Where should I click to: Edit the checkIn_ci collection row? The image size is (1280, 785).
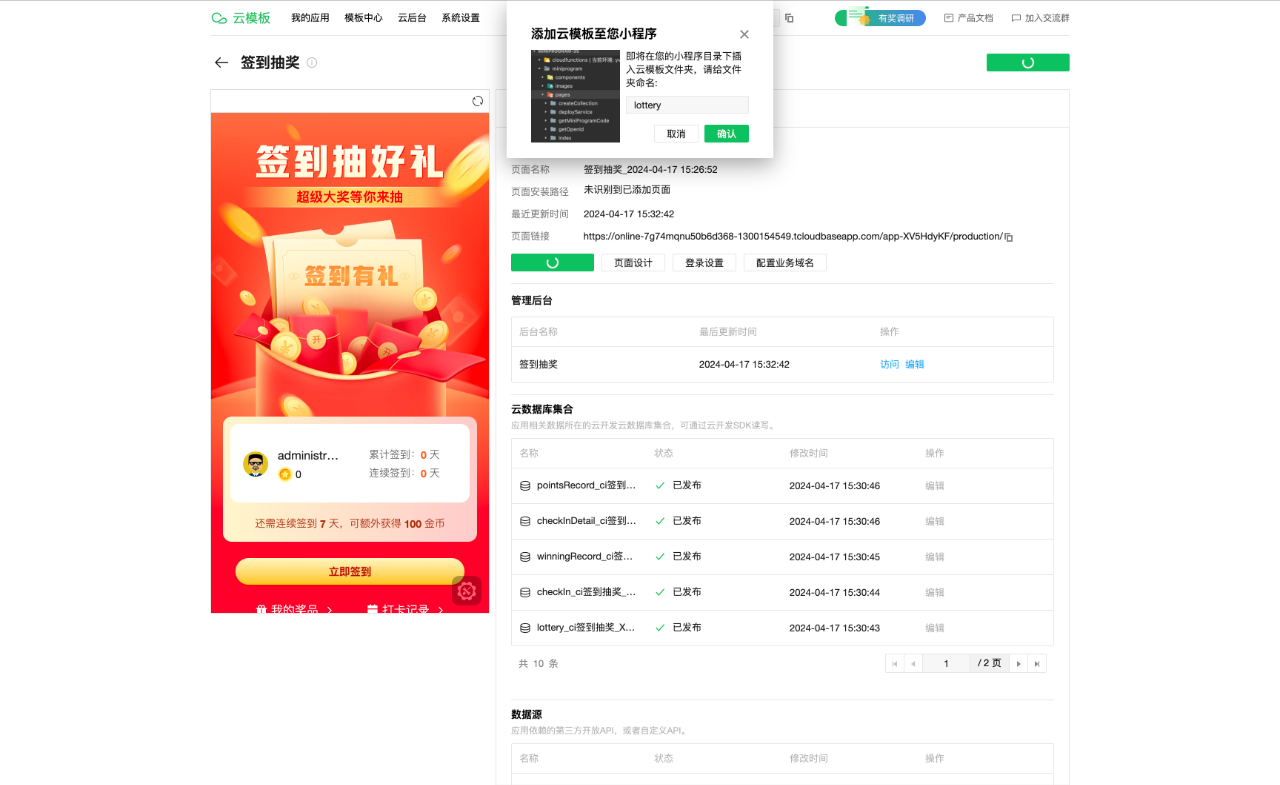coord(934,592)
